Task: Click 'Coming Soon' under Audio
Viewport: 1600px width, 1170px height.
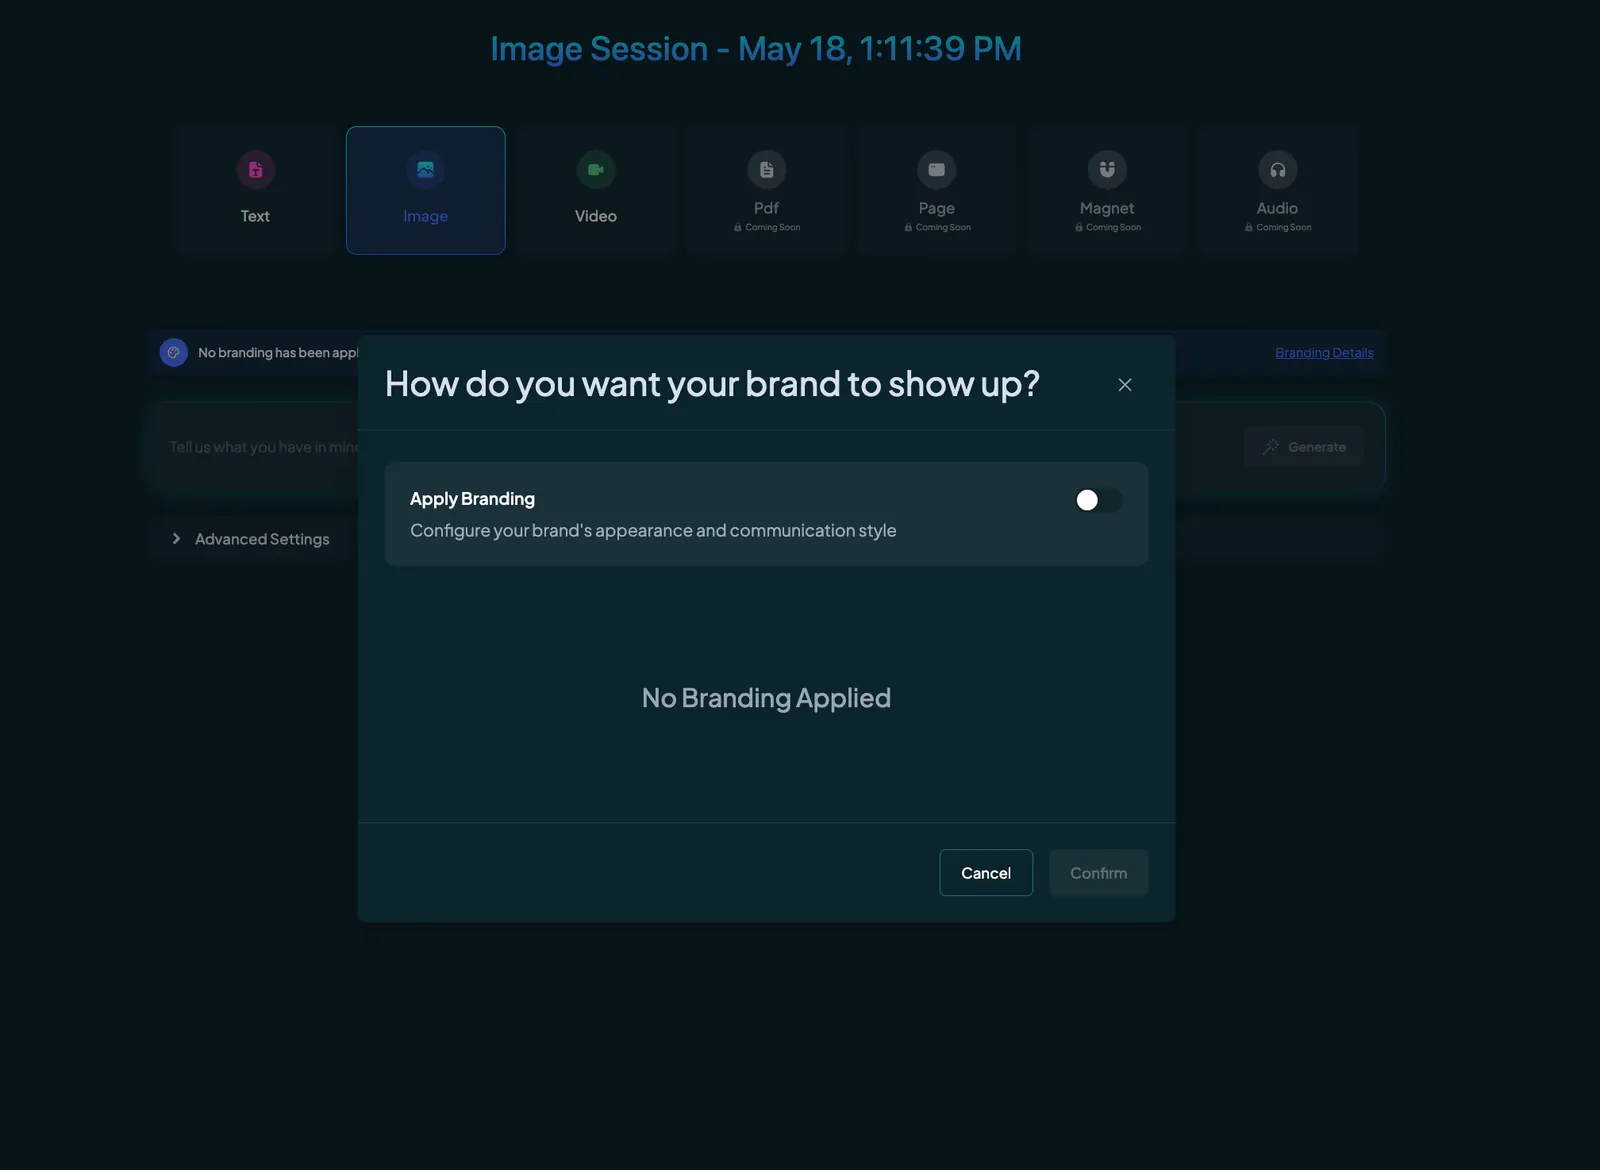Action: (1283, 228)
